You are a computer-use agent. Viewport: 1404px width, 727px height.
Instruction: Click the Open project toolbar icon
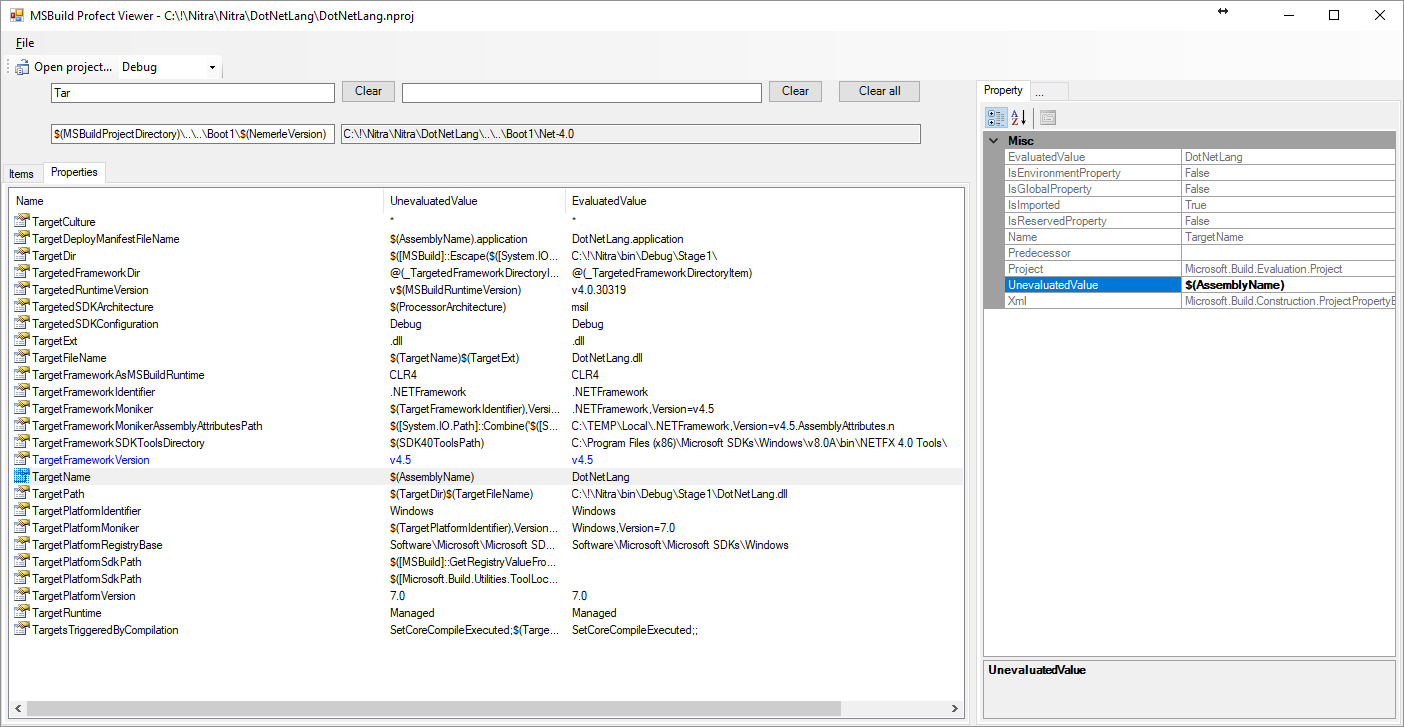[22, 67]
